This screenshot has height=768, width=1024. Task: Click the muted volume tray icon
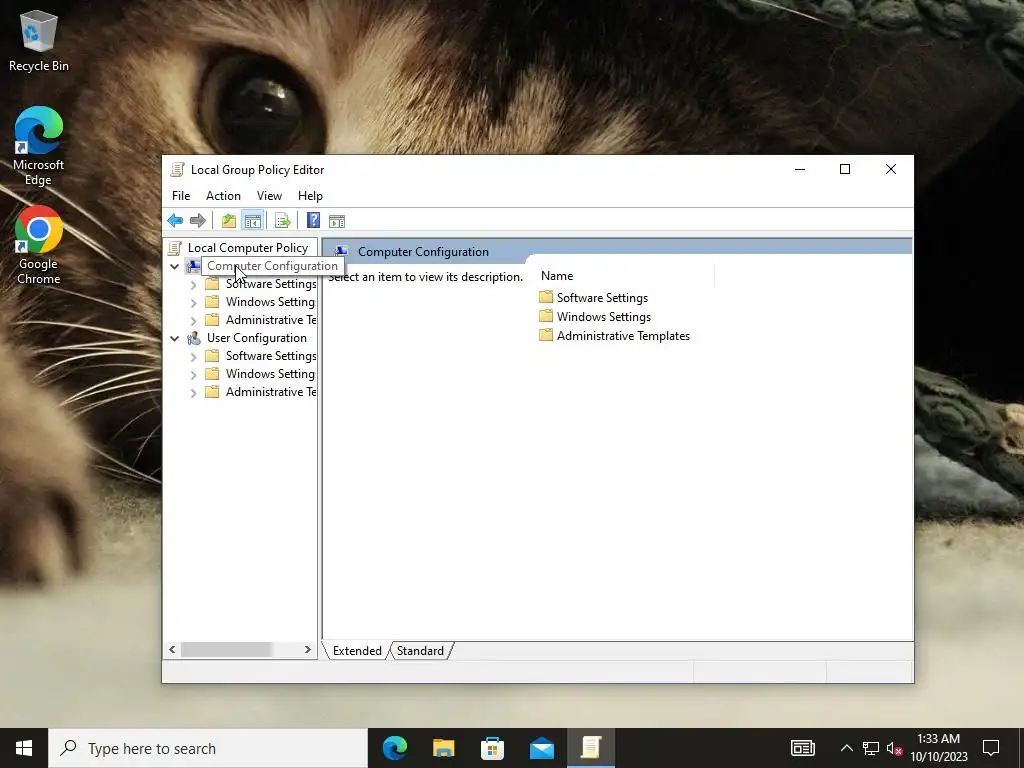(x=895, y=748)
